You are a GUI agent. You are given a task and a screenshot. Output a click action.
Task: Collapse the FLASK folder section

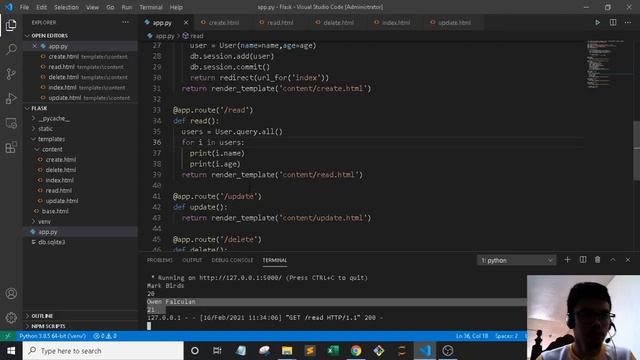pos(39,108)
